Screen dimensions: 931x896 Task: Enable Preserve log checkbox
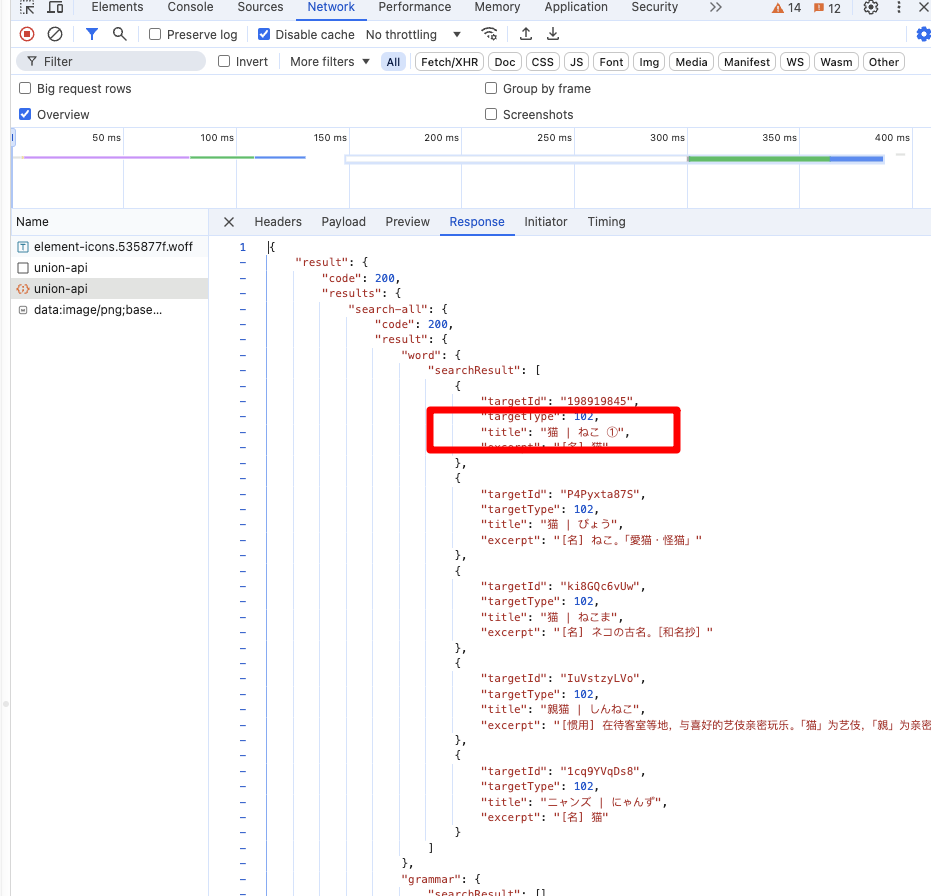(155, 34)
